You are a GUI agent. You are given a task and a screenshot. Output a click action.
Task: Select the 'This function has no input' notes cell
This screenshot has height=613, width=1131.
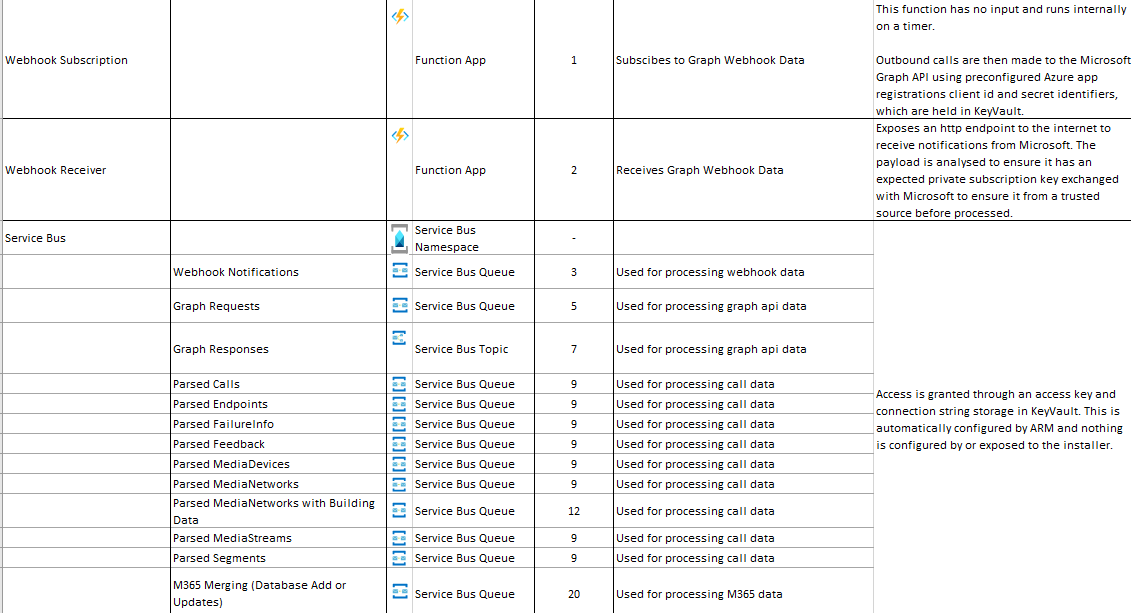click(1003, 59)
